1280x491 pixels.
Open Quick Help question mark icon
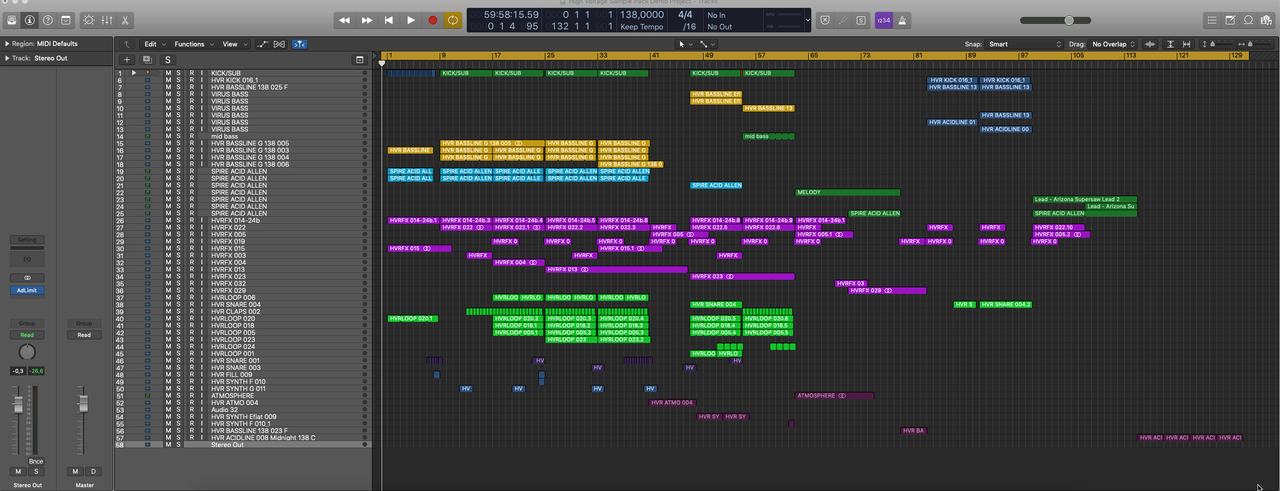(x=47, y=20)
